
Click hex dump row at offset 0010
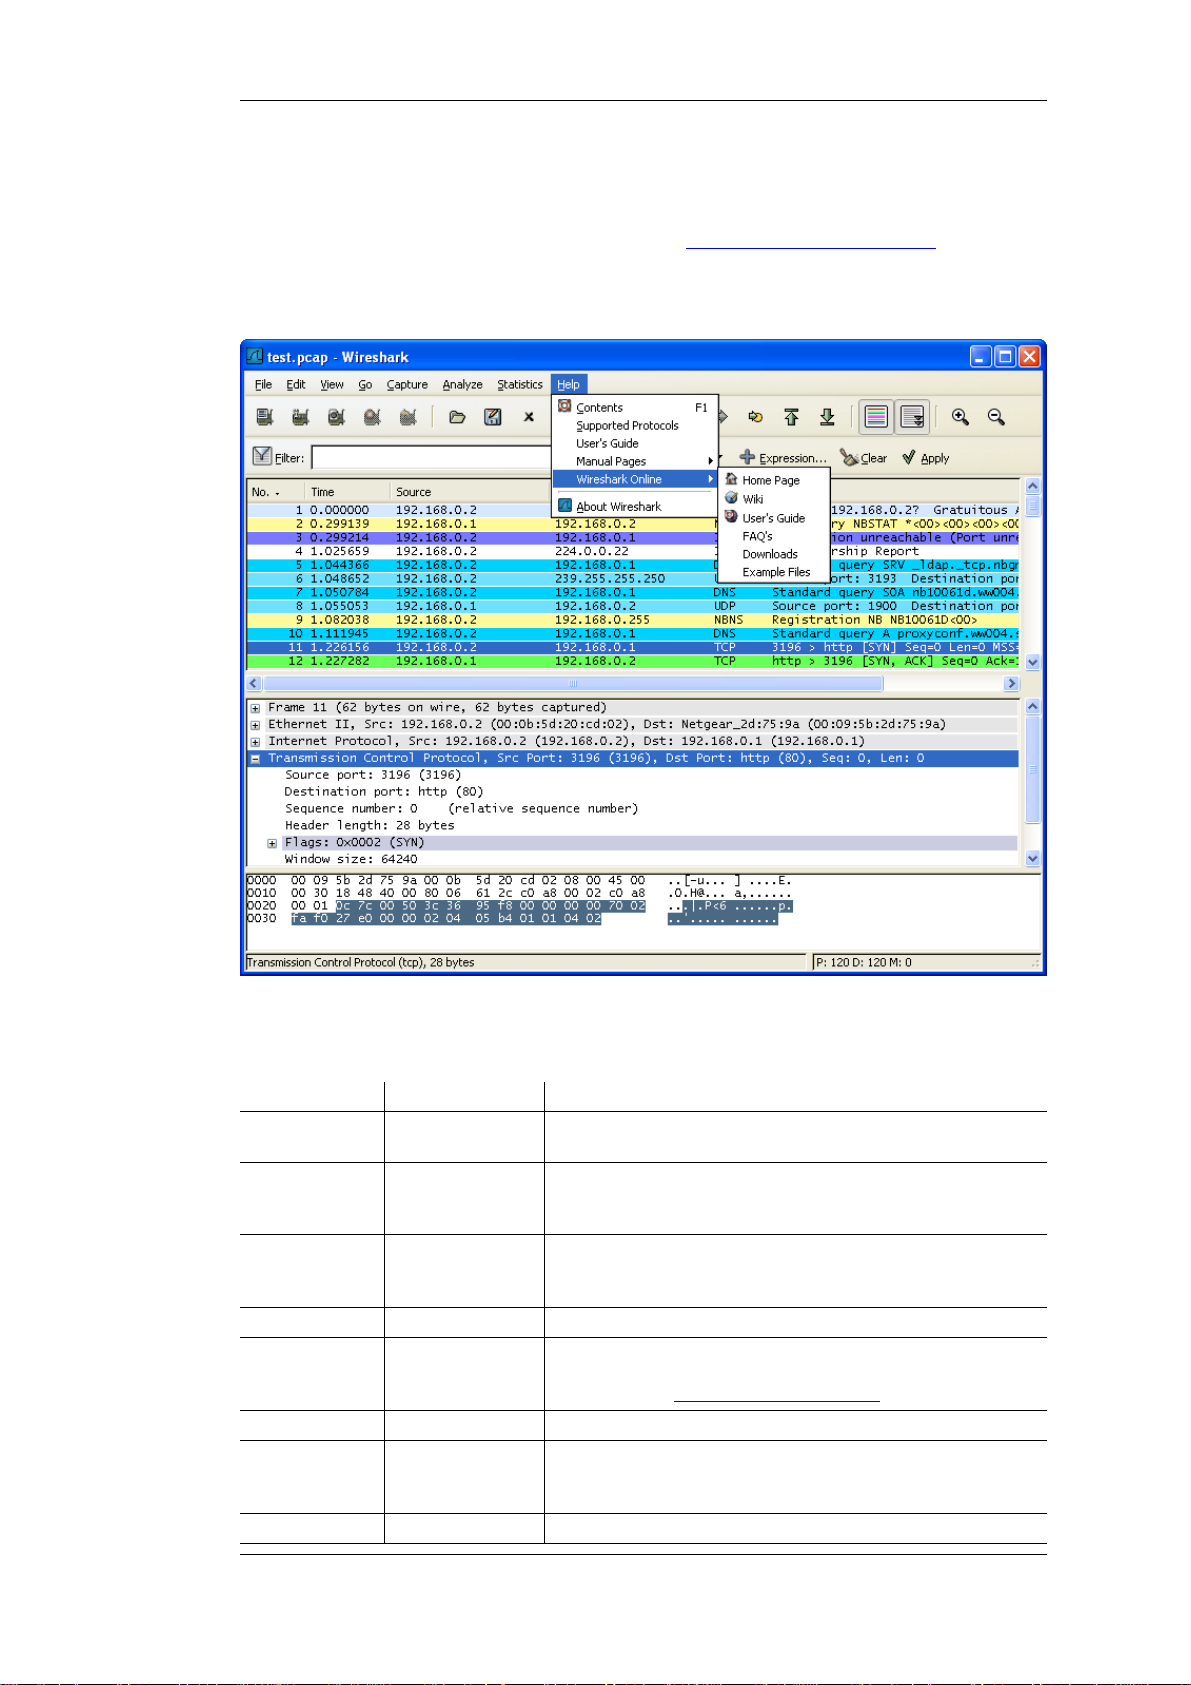[519, 893]
